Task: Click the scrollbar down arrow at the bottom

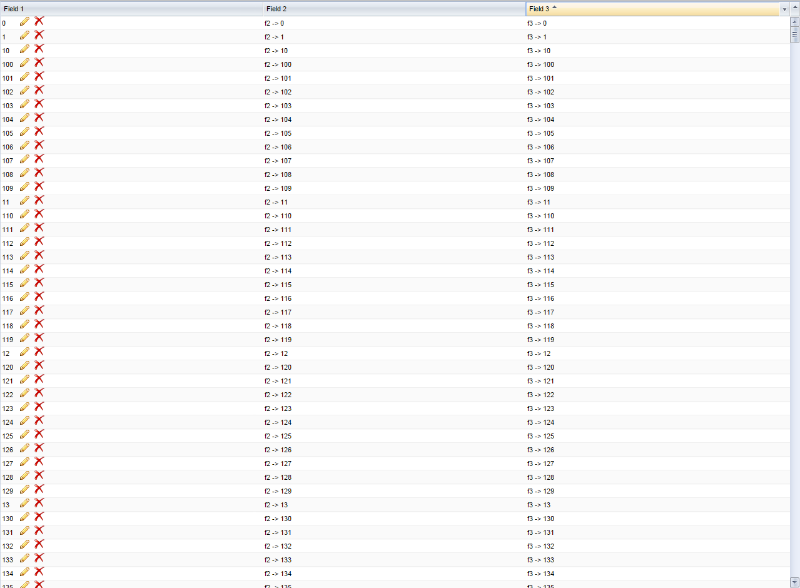Action: (794, 582)
